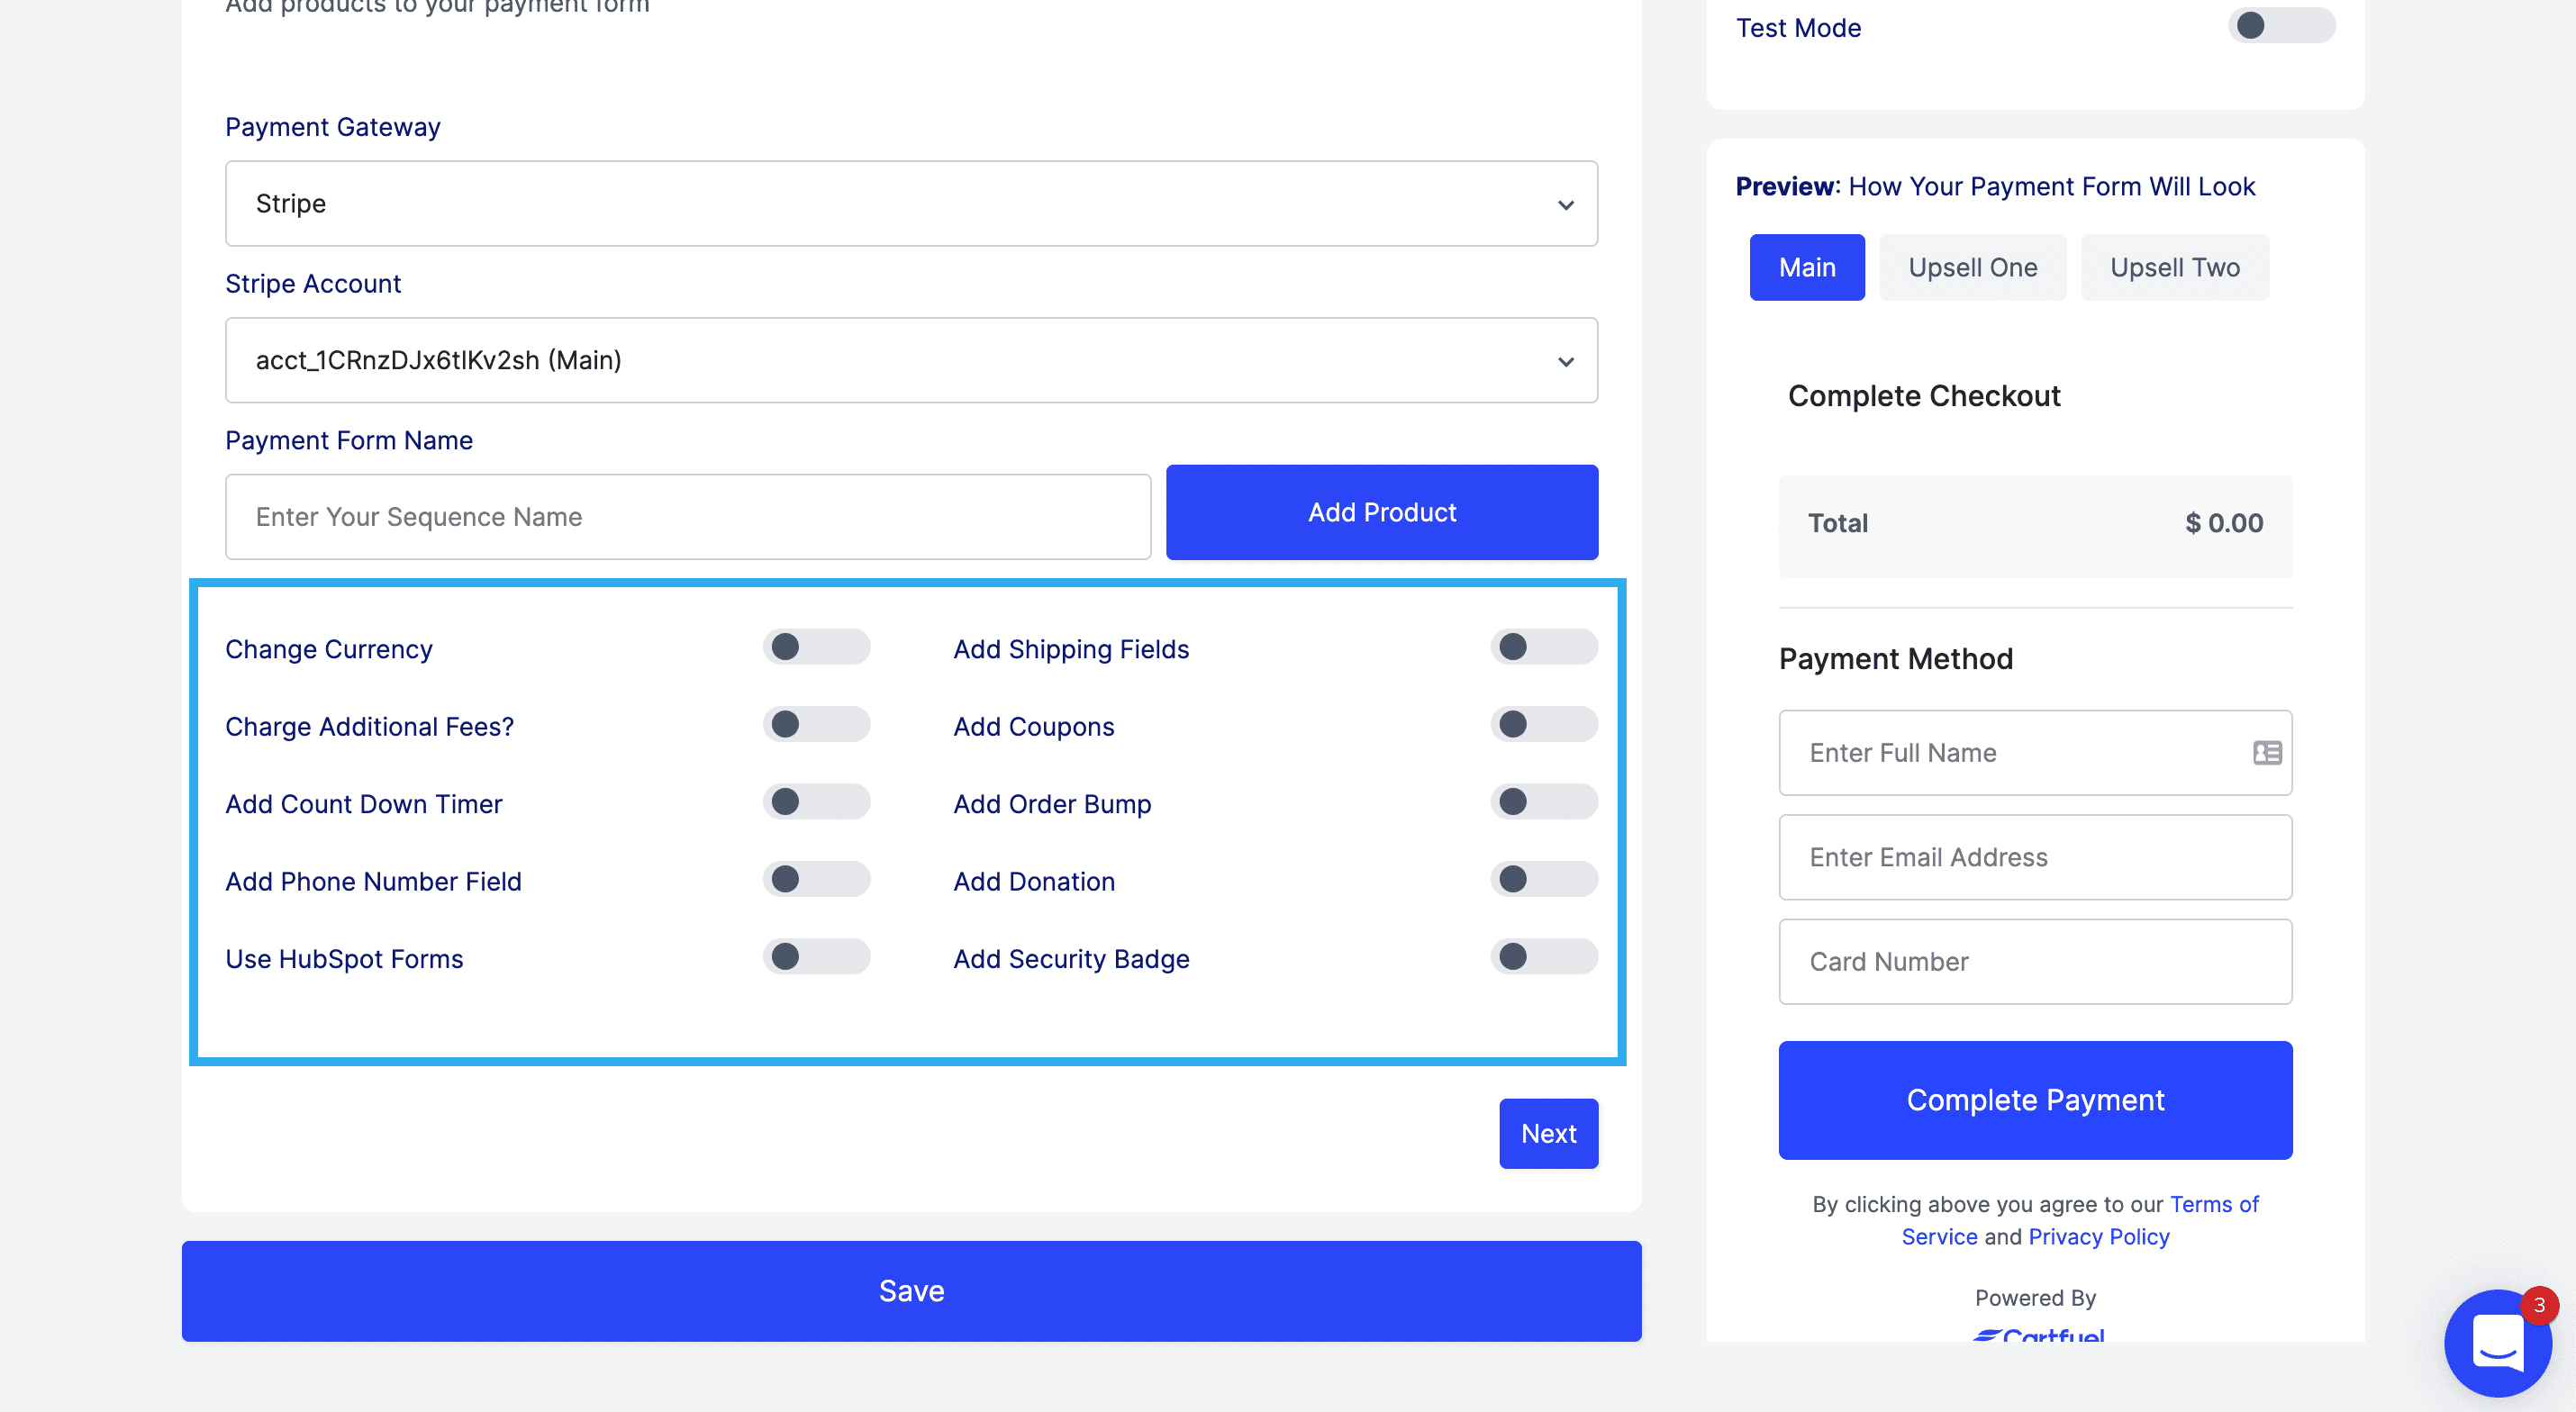Select the Upsell Two preview tab
This screenshot has width=2576, height=1412.
pyautogui.click(x=2174, y=267)
